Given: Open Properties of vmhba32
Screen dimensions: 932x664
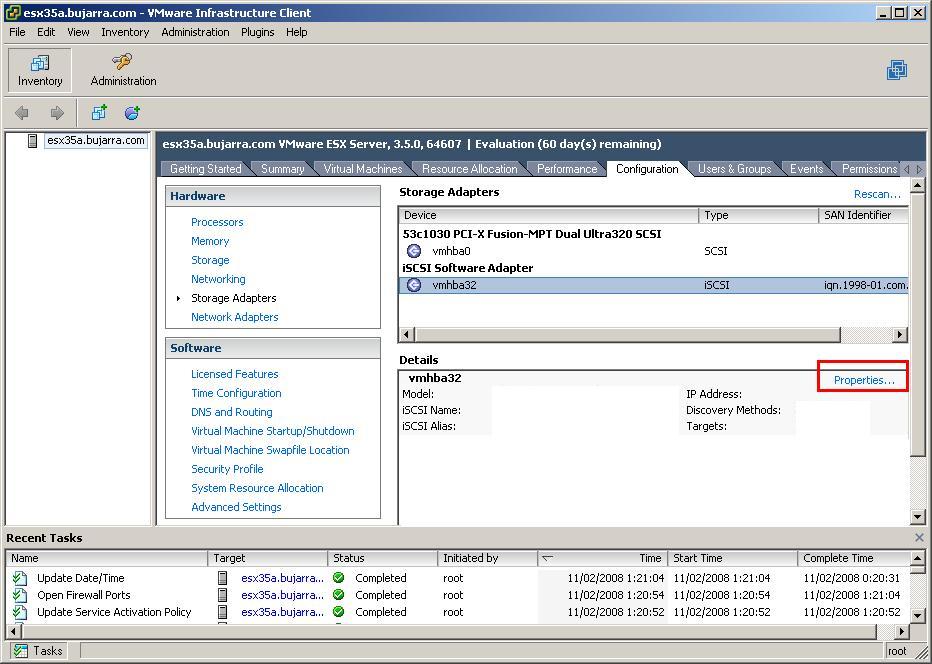Looking at the screenshot, I should click(x=864, y=380).
